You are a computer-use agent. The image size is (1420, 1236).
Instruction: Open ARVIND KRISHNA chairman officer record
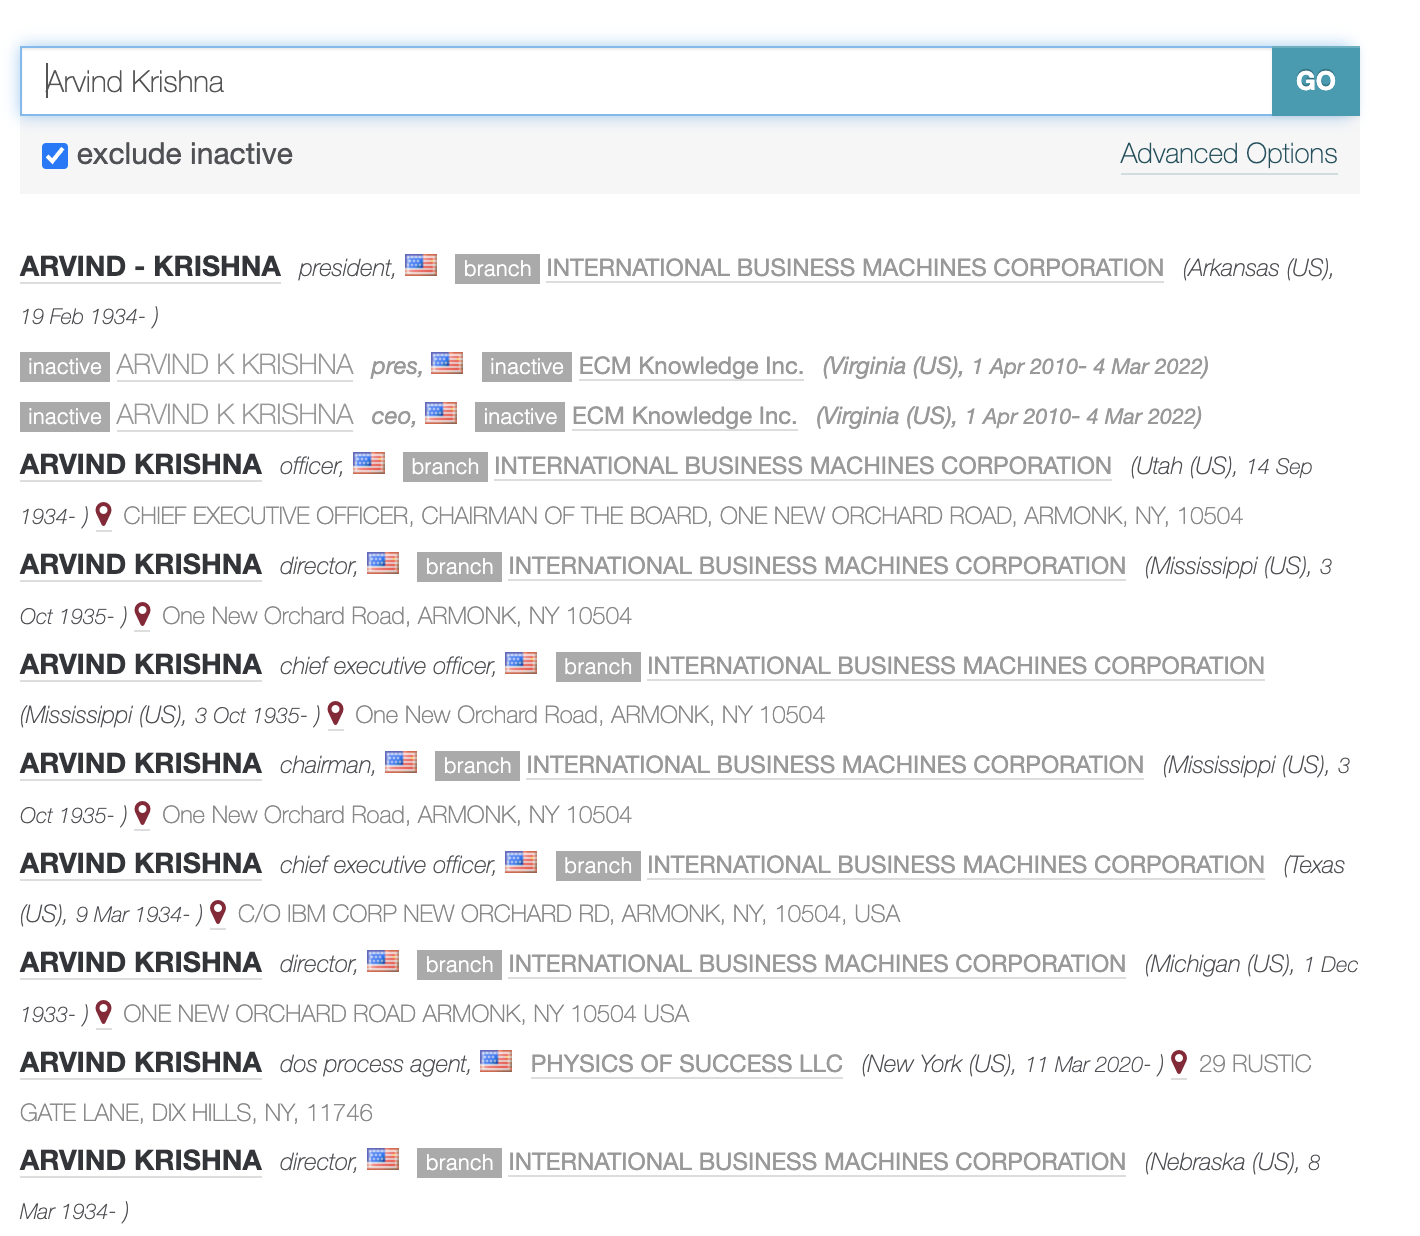coord(141,764)
